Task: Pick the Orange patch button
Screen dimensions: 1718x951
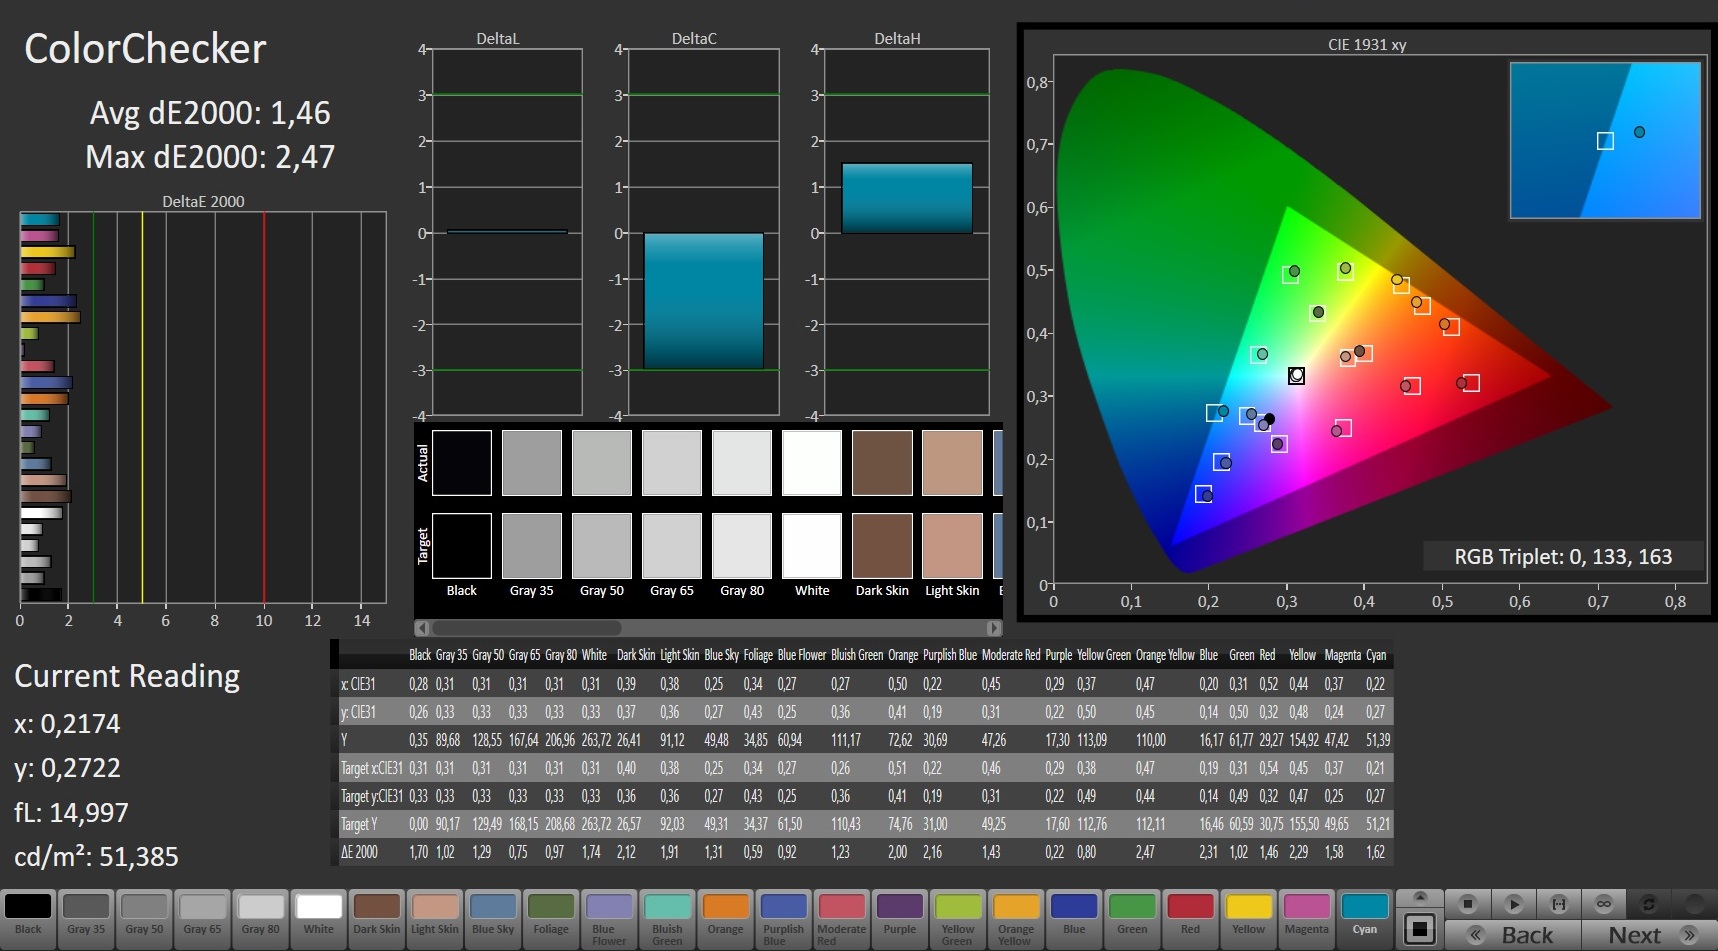Action: tap(725, 918)
